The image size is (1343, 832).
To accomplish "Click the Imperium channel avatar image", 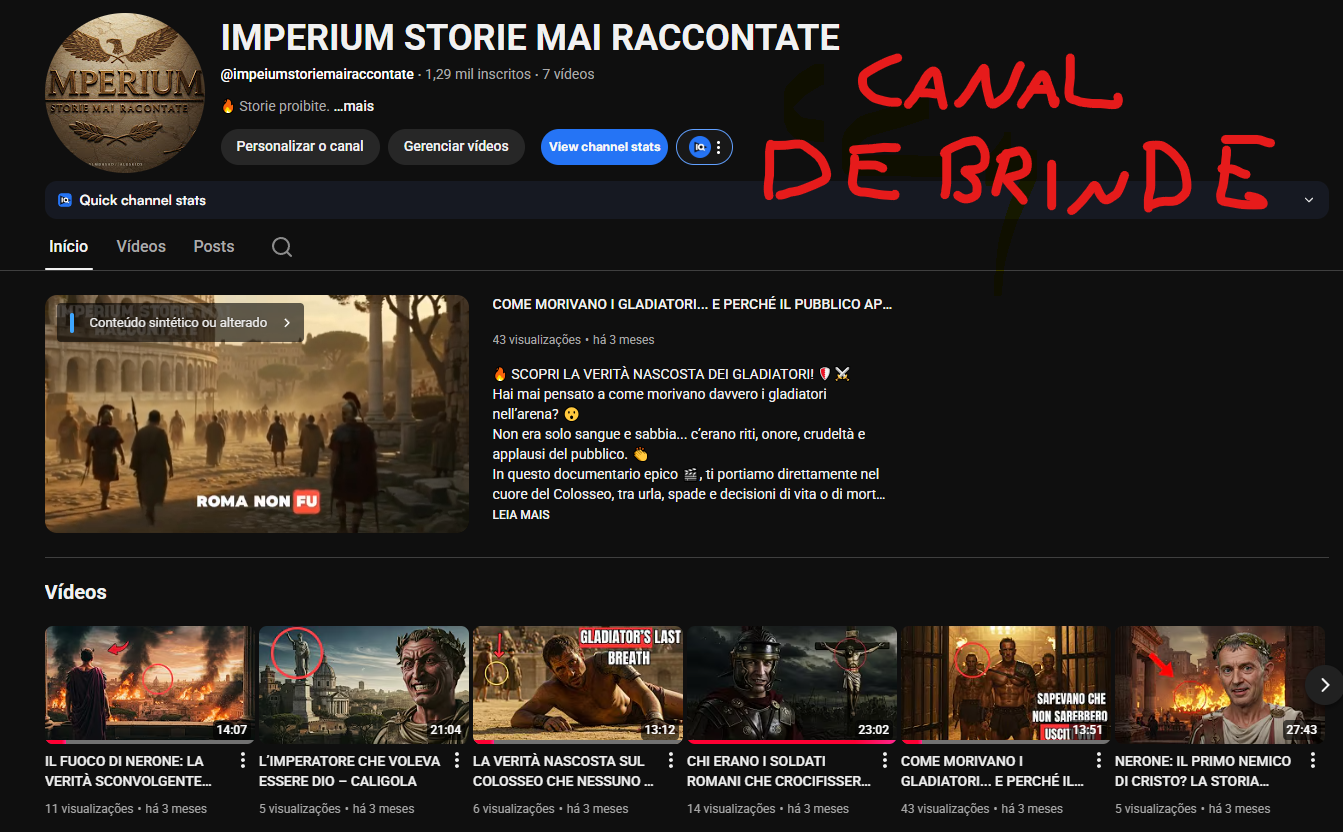I will [125, 94].
